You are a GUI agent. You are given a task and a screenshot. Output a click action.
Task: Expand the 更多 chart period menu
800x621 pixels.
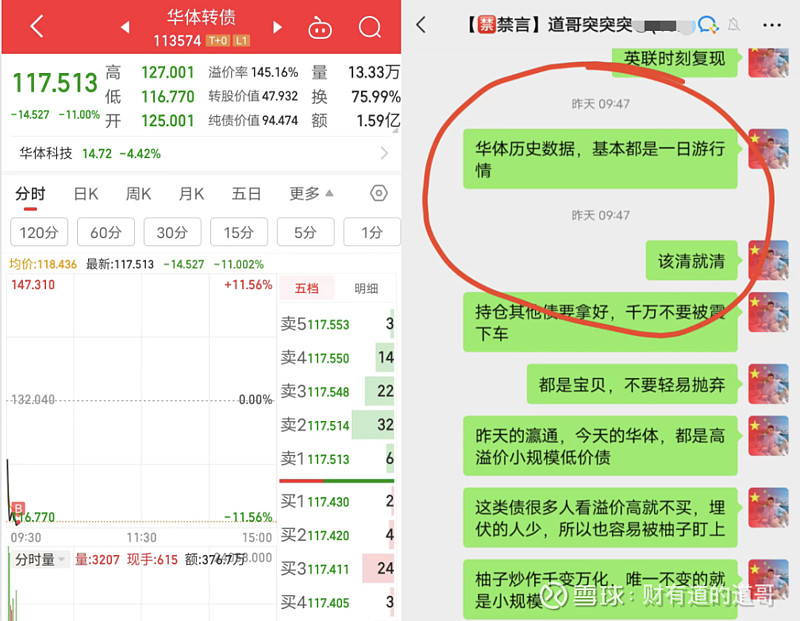coord(311,193)
